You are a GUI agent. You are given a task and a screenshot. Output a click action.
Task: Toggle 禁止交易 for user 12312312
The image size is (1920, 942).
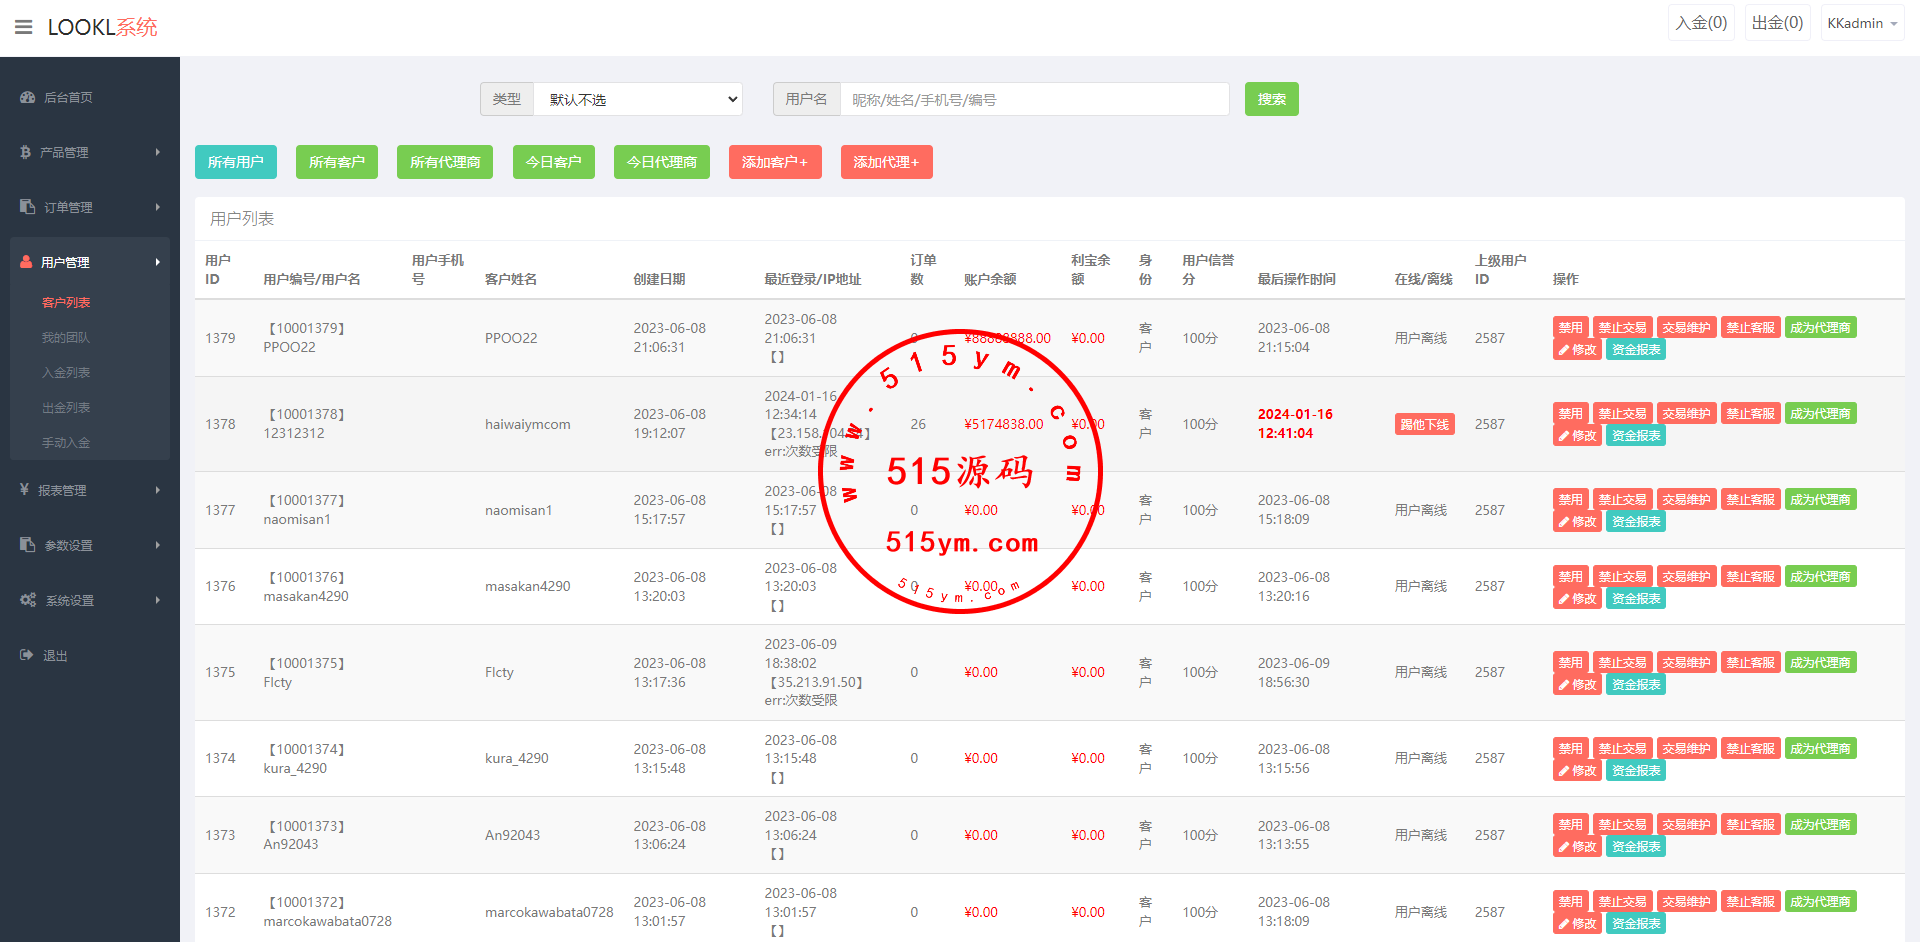click(x=1621, y=414)
